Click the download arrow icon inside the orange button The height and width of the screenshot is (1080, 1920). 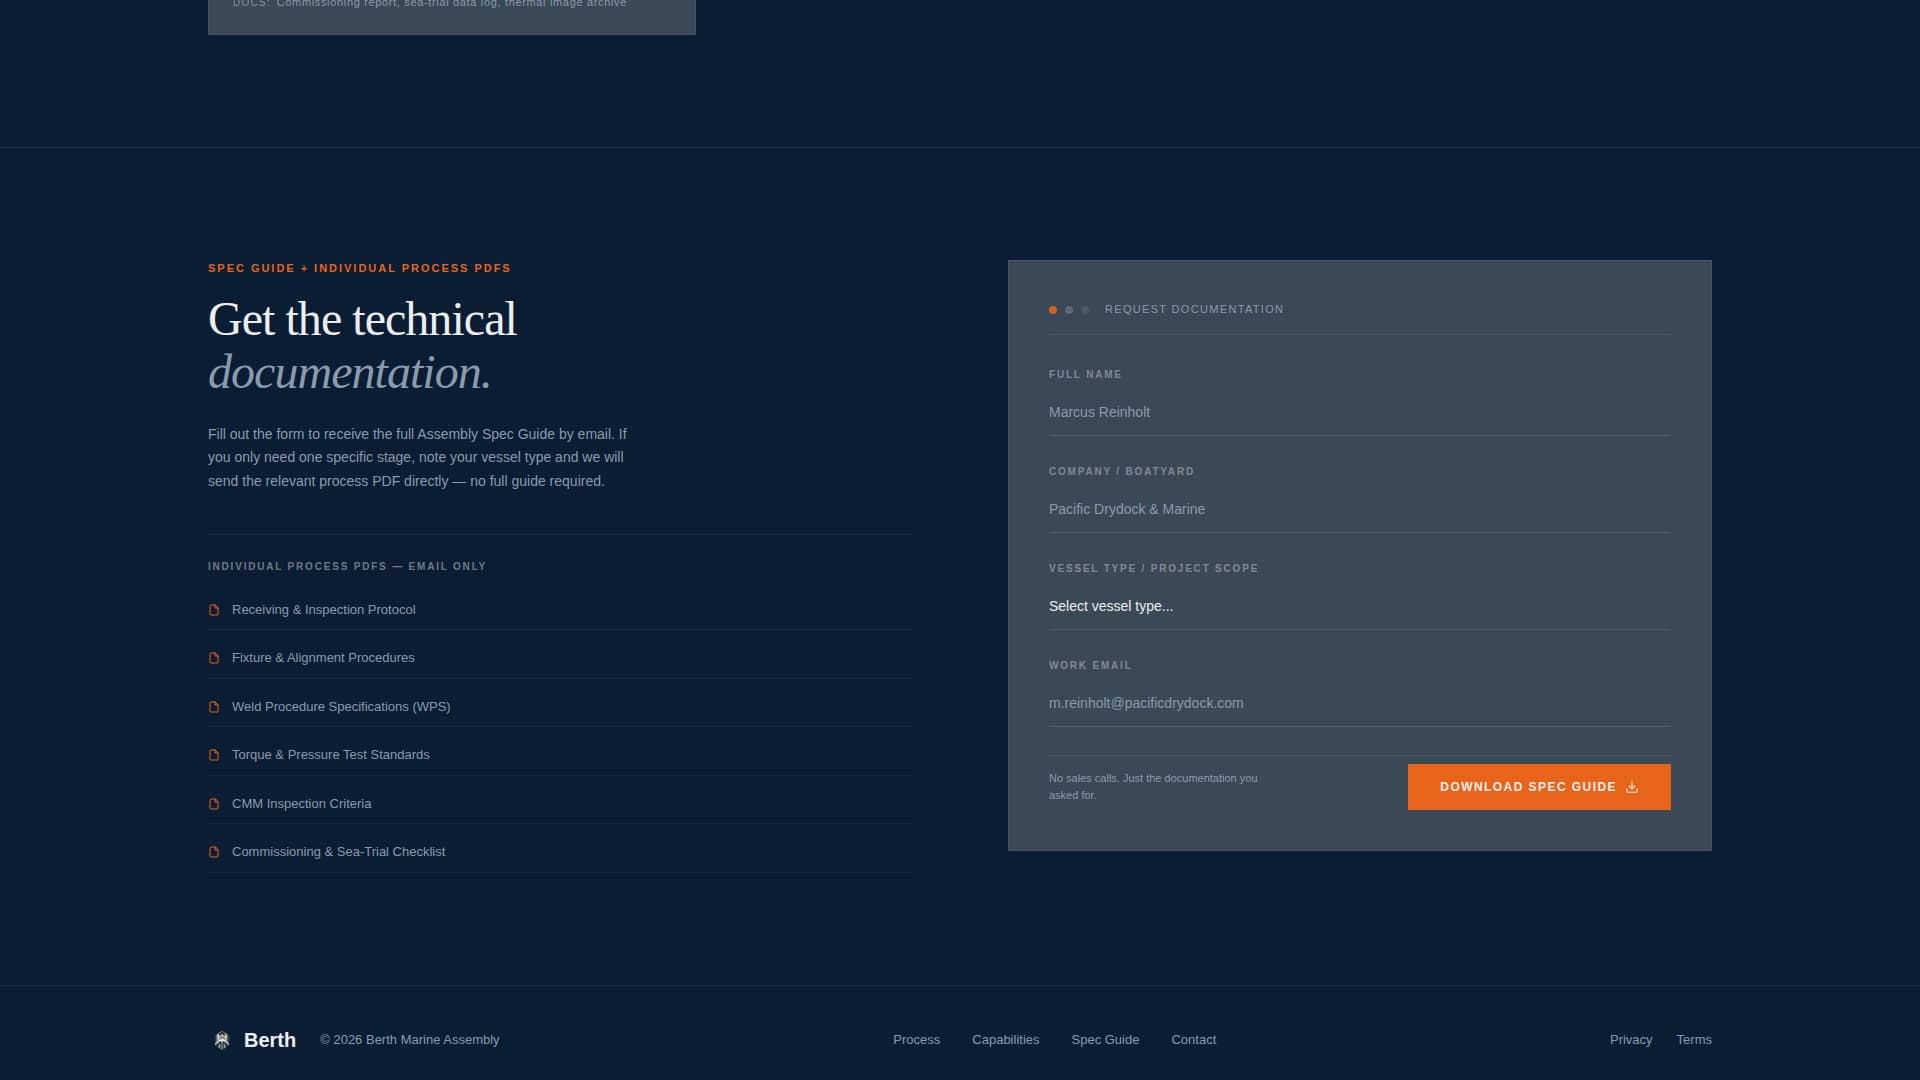(1631, 787)
